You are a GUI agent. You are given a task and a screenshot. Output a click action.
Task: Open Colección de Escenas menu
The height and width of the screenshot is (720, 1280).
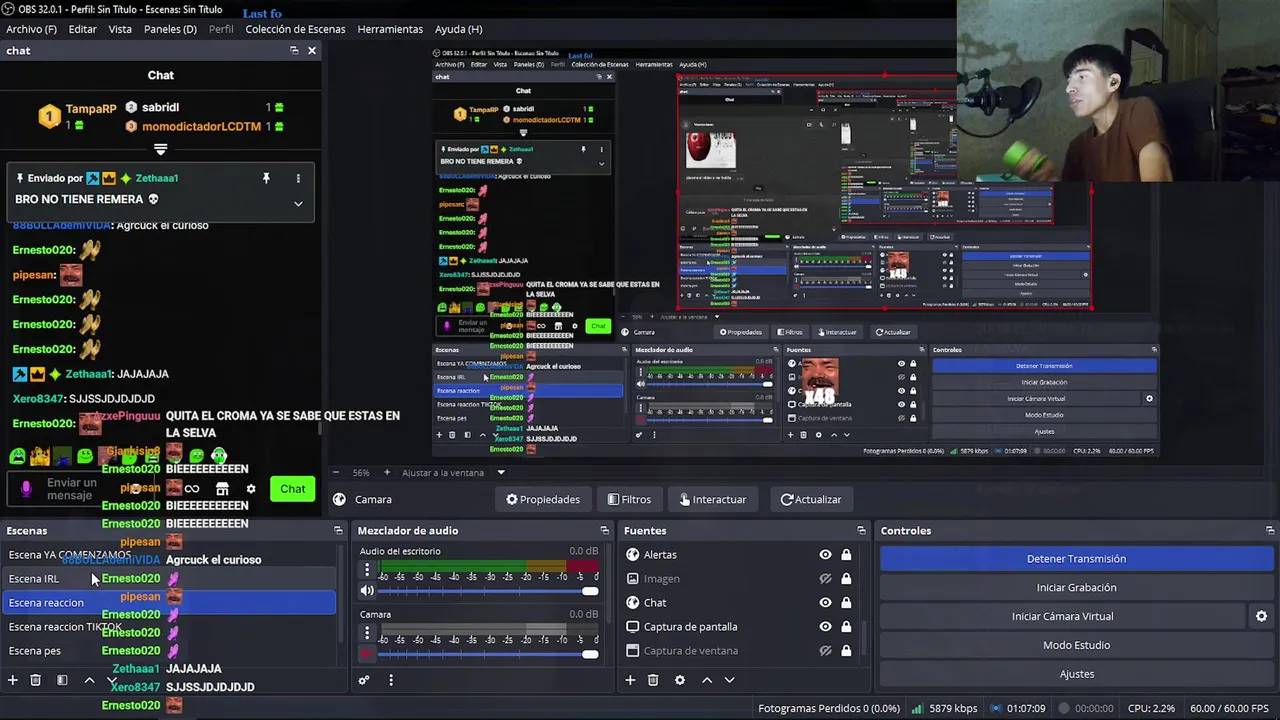click(x=295, y=29)
